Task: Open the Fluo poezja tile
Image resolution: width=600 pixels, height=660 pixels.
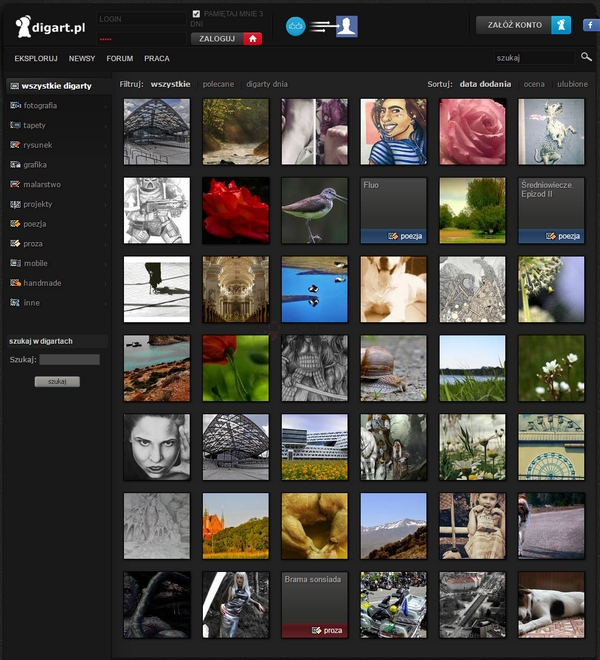Action: [393, 210]
